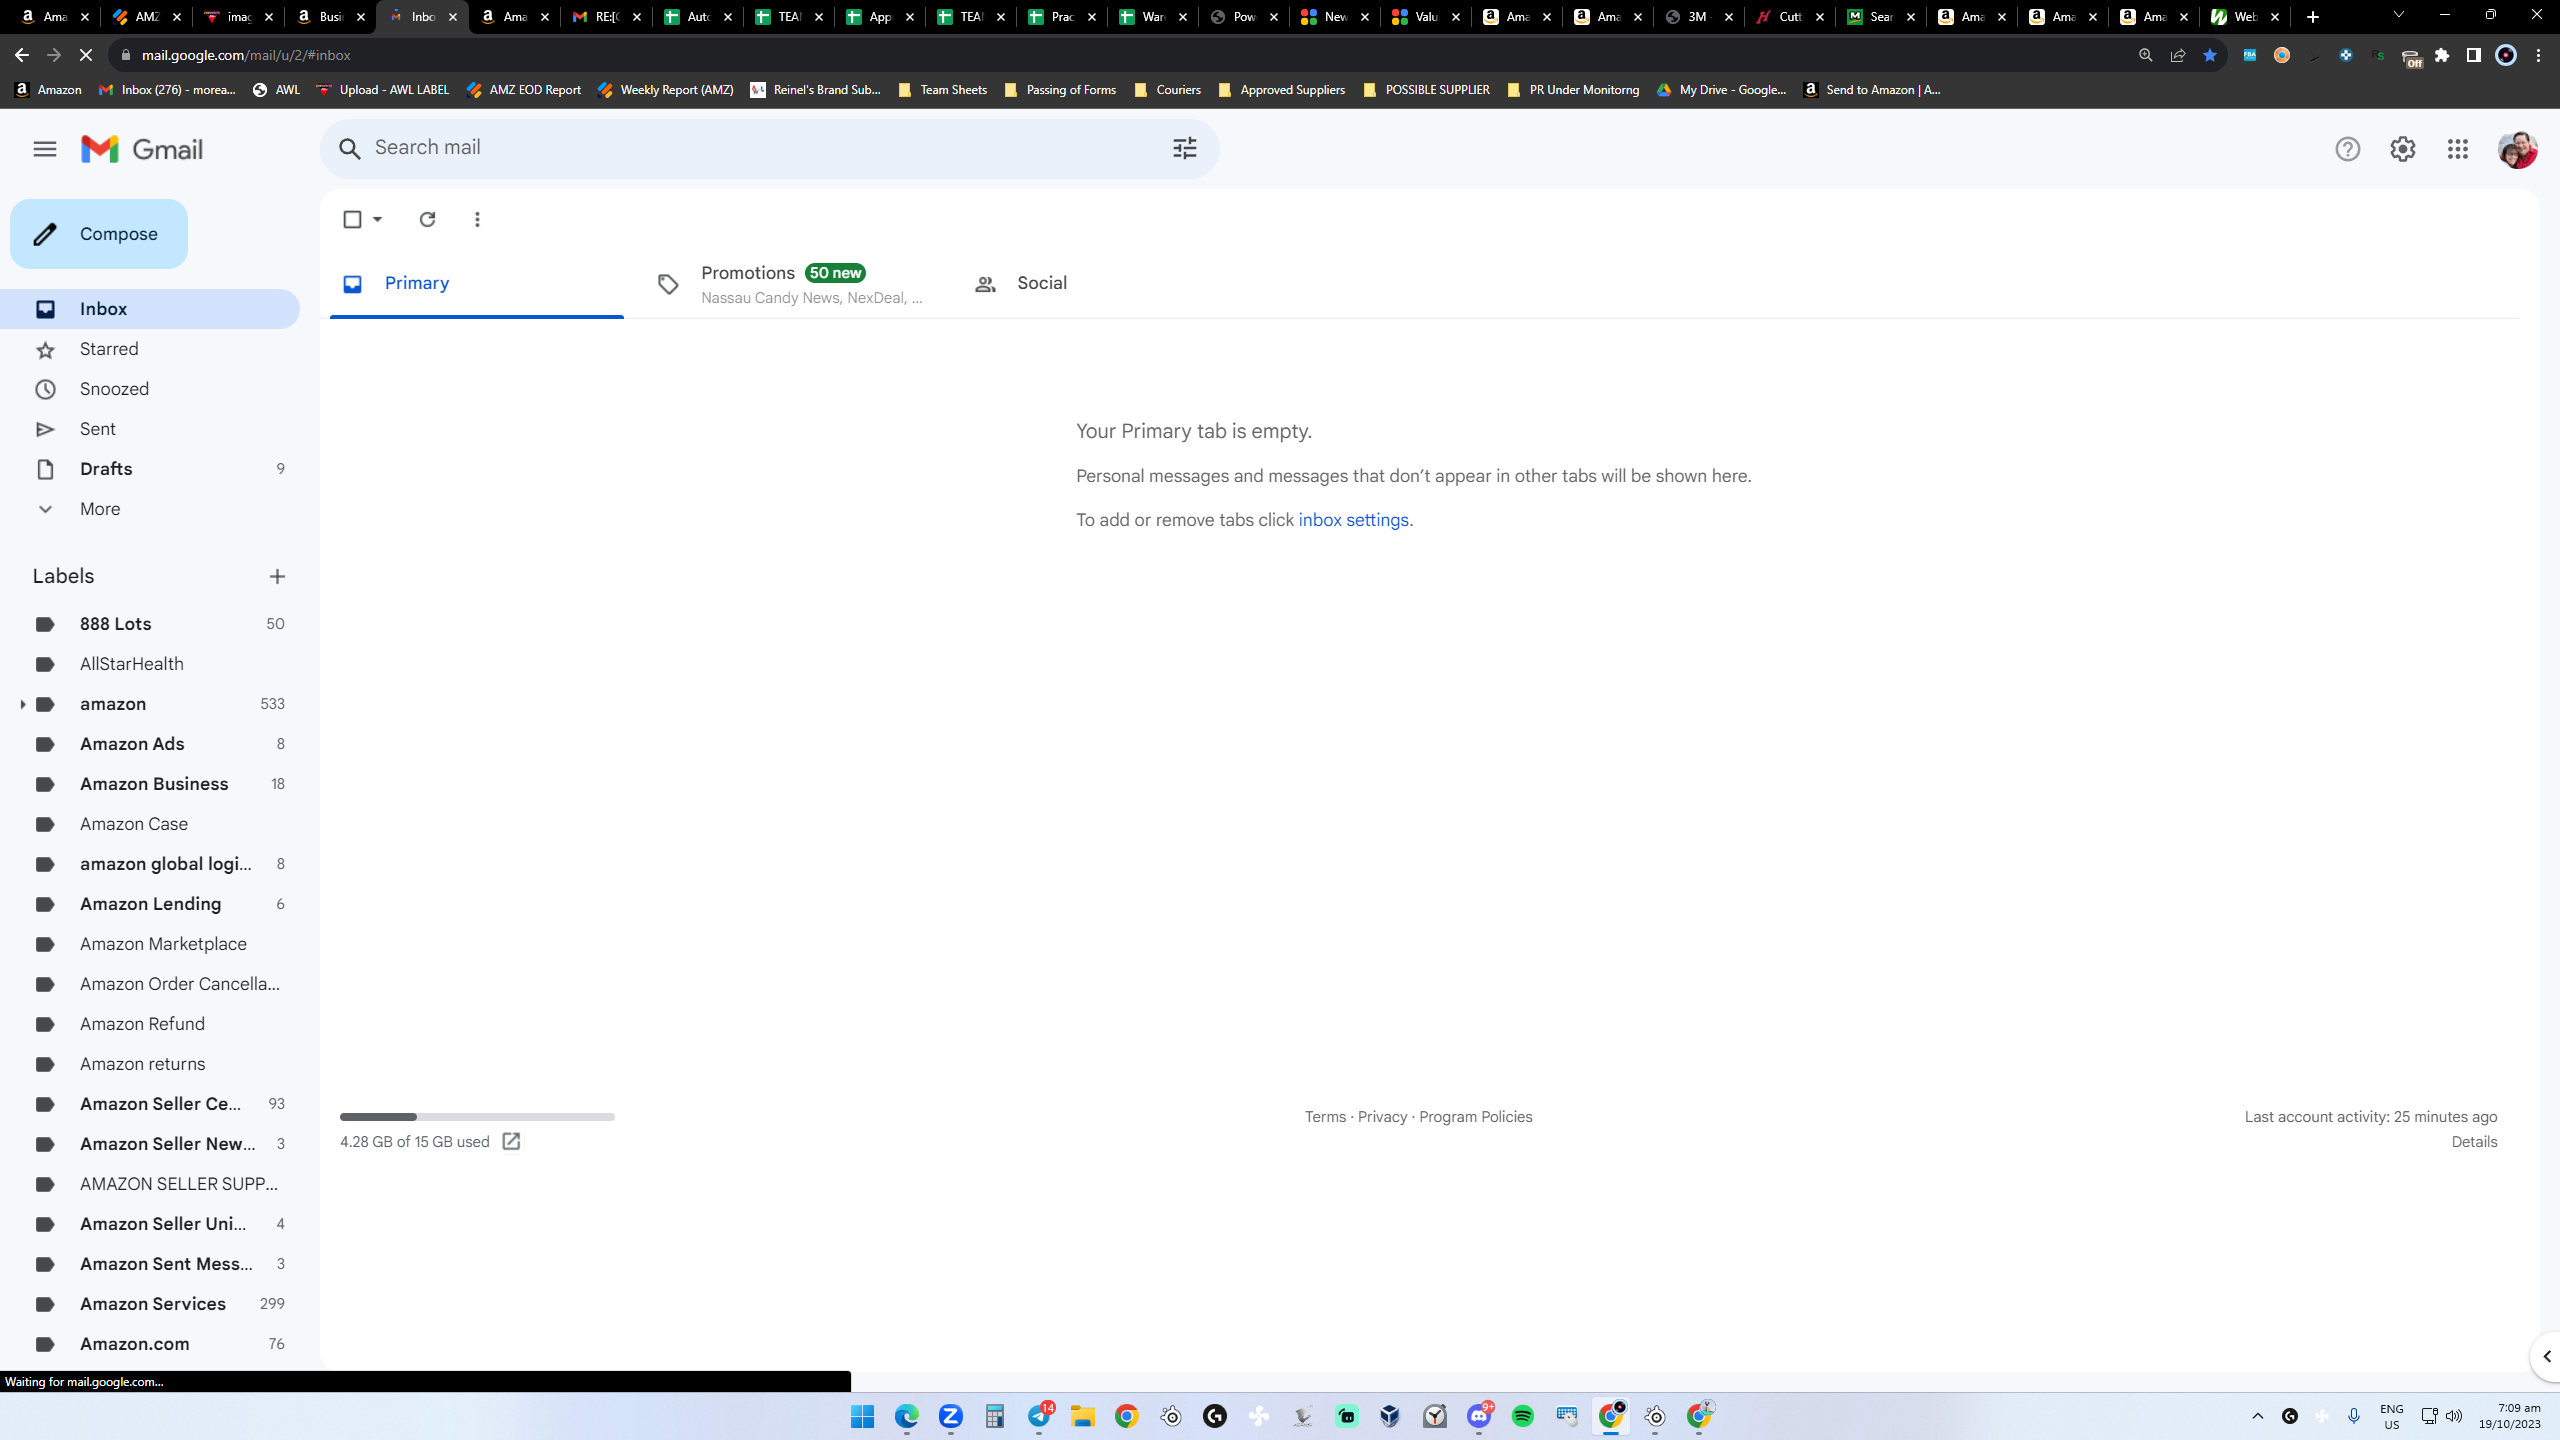The height and width of the screenshot is (1440, 2560).
Task: Open Microsoft Edge from the taskbar
Action: 906,1416
